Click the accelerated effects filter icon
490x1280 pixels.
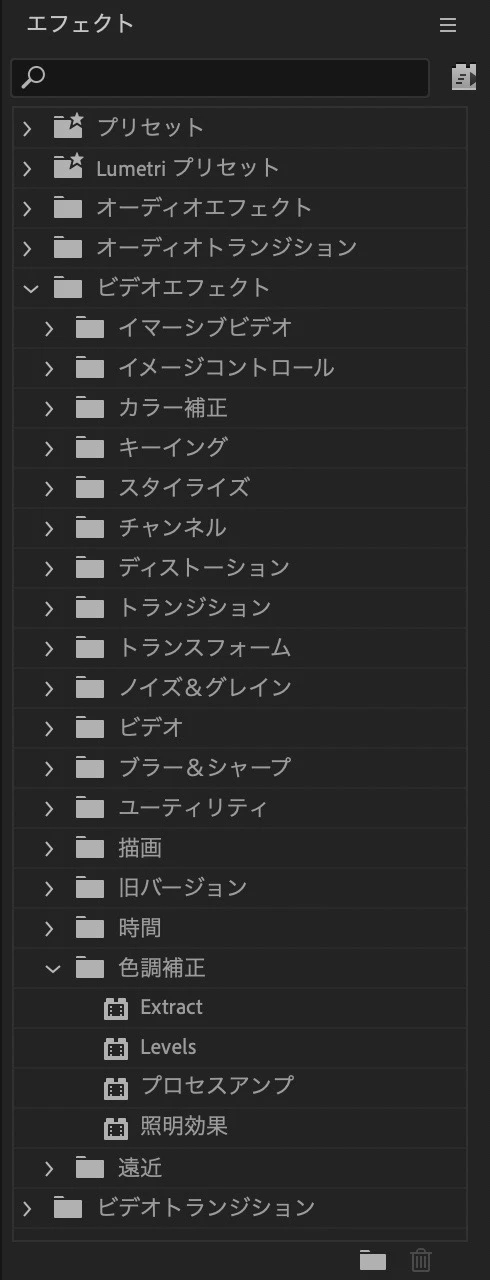[x=464, y=77]
